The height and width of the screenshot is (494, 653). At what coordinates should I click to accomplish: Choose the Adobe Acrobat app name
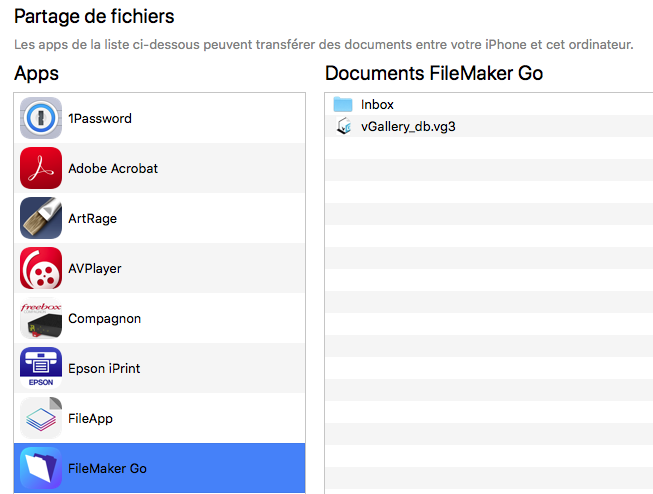(x=113, y=168)
